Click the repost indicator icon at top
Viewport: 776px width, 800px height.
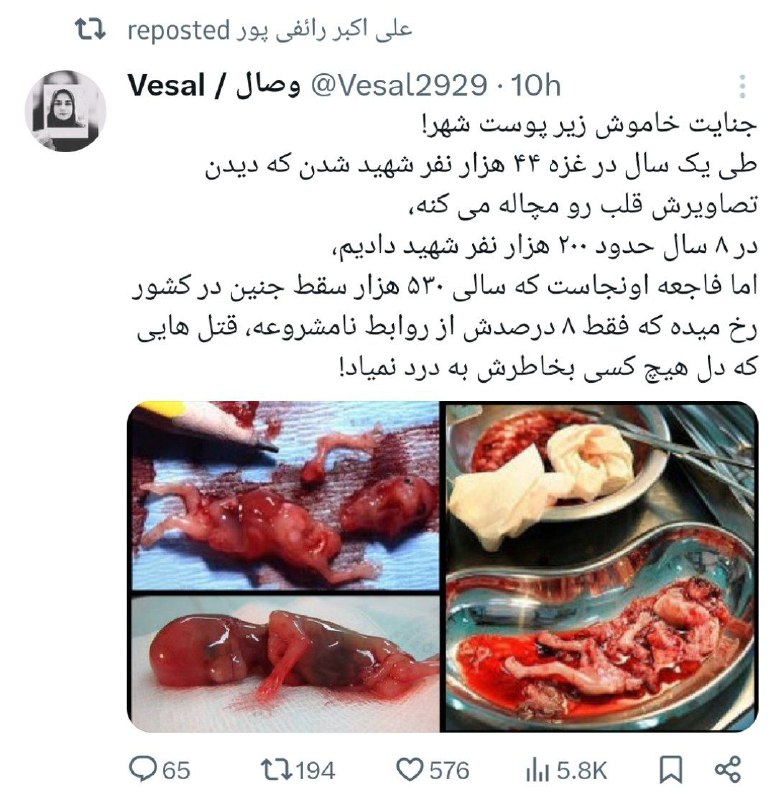[x=90, y=29]
